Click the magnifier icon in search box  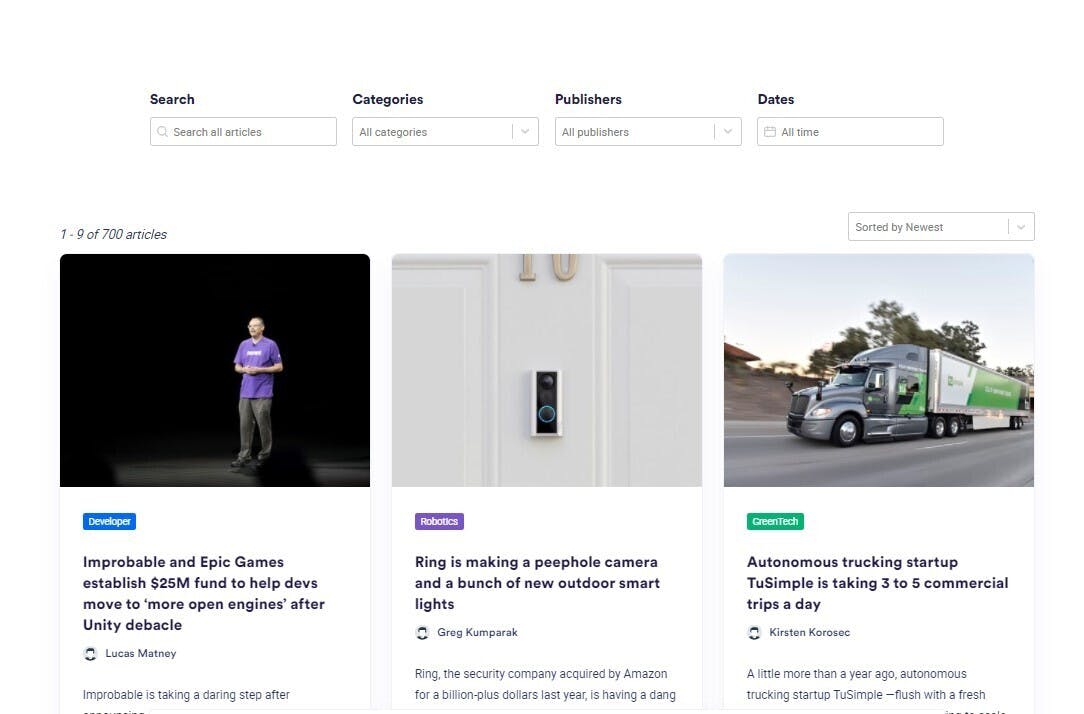pyautogui.click(x=162, y=131)
